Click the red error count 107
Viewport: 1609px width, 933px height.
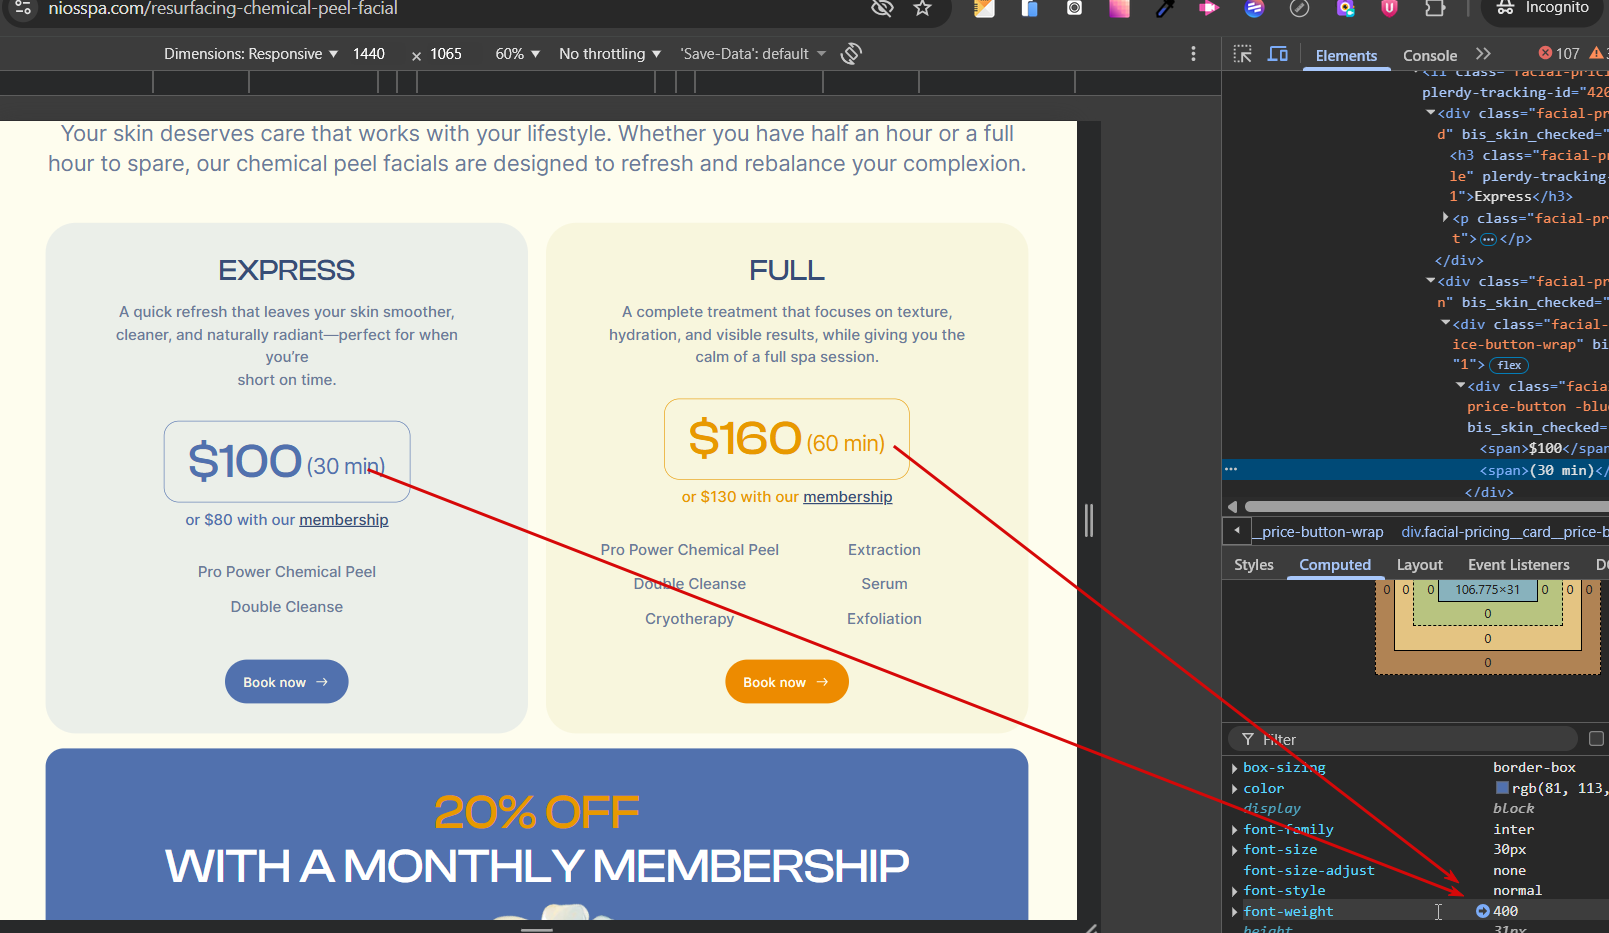pos(1559,54)
